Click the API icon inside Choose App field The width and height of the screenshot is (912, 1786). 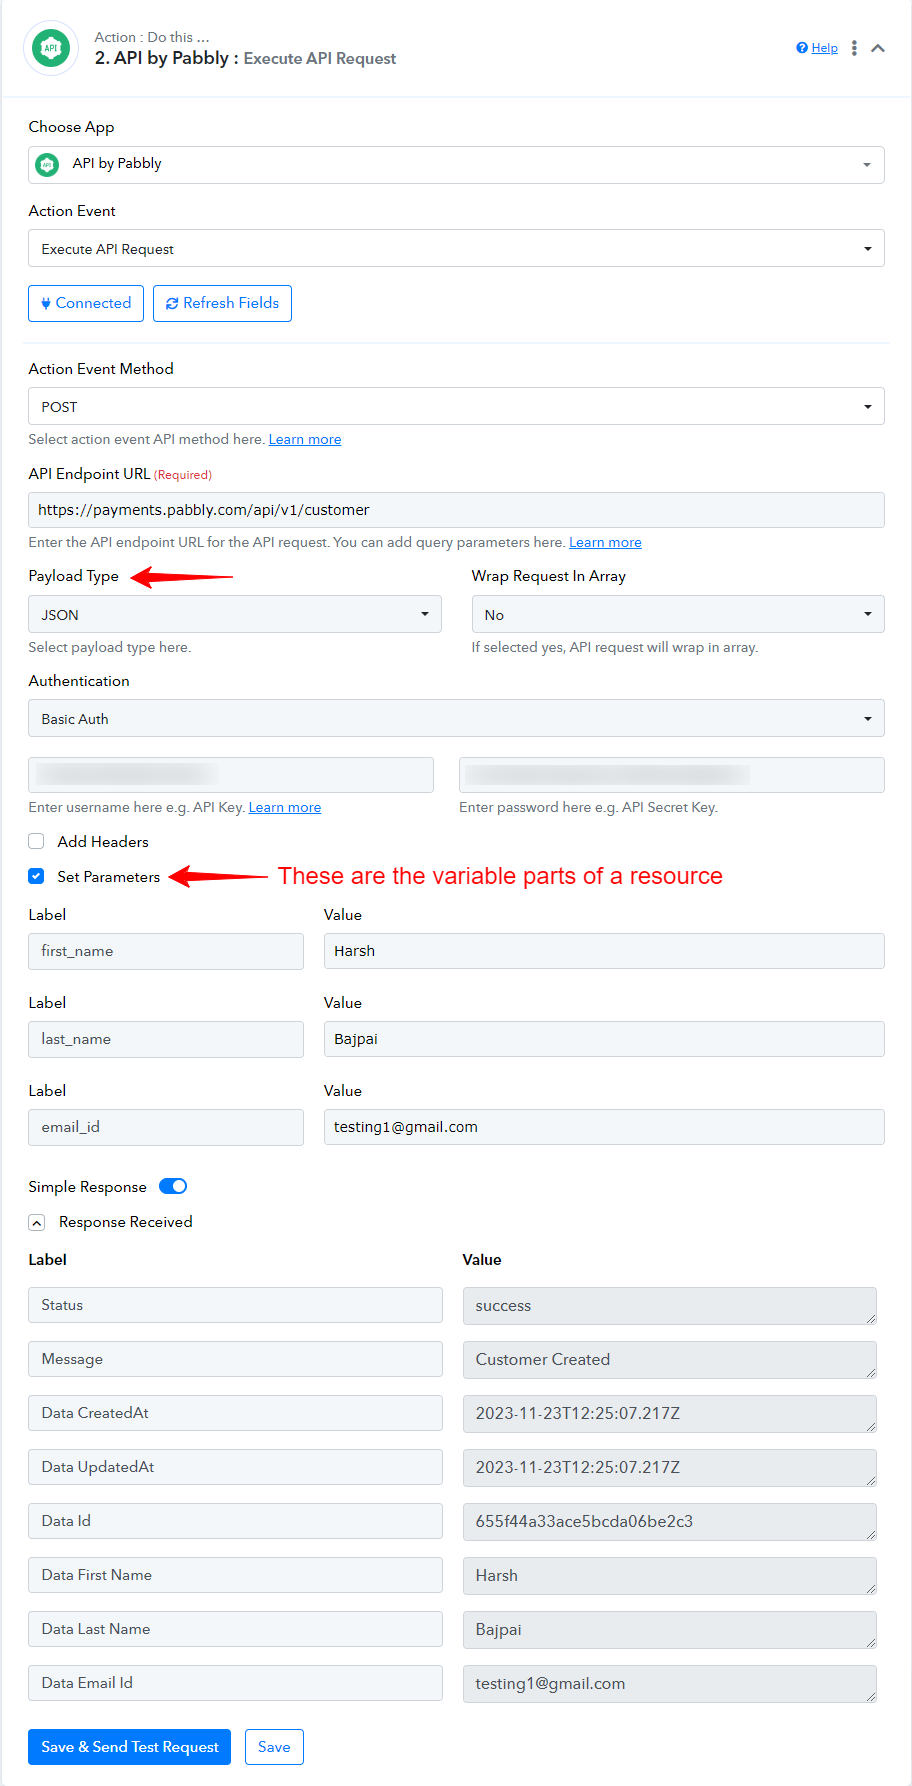47,164
